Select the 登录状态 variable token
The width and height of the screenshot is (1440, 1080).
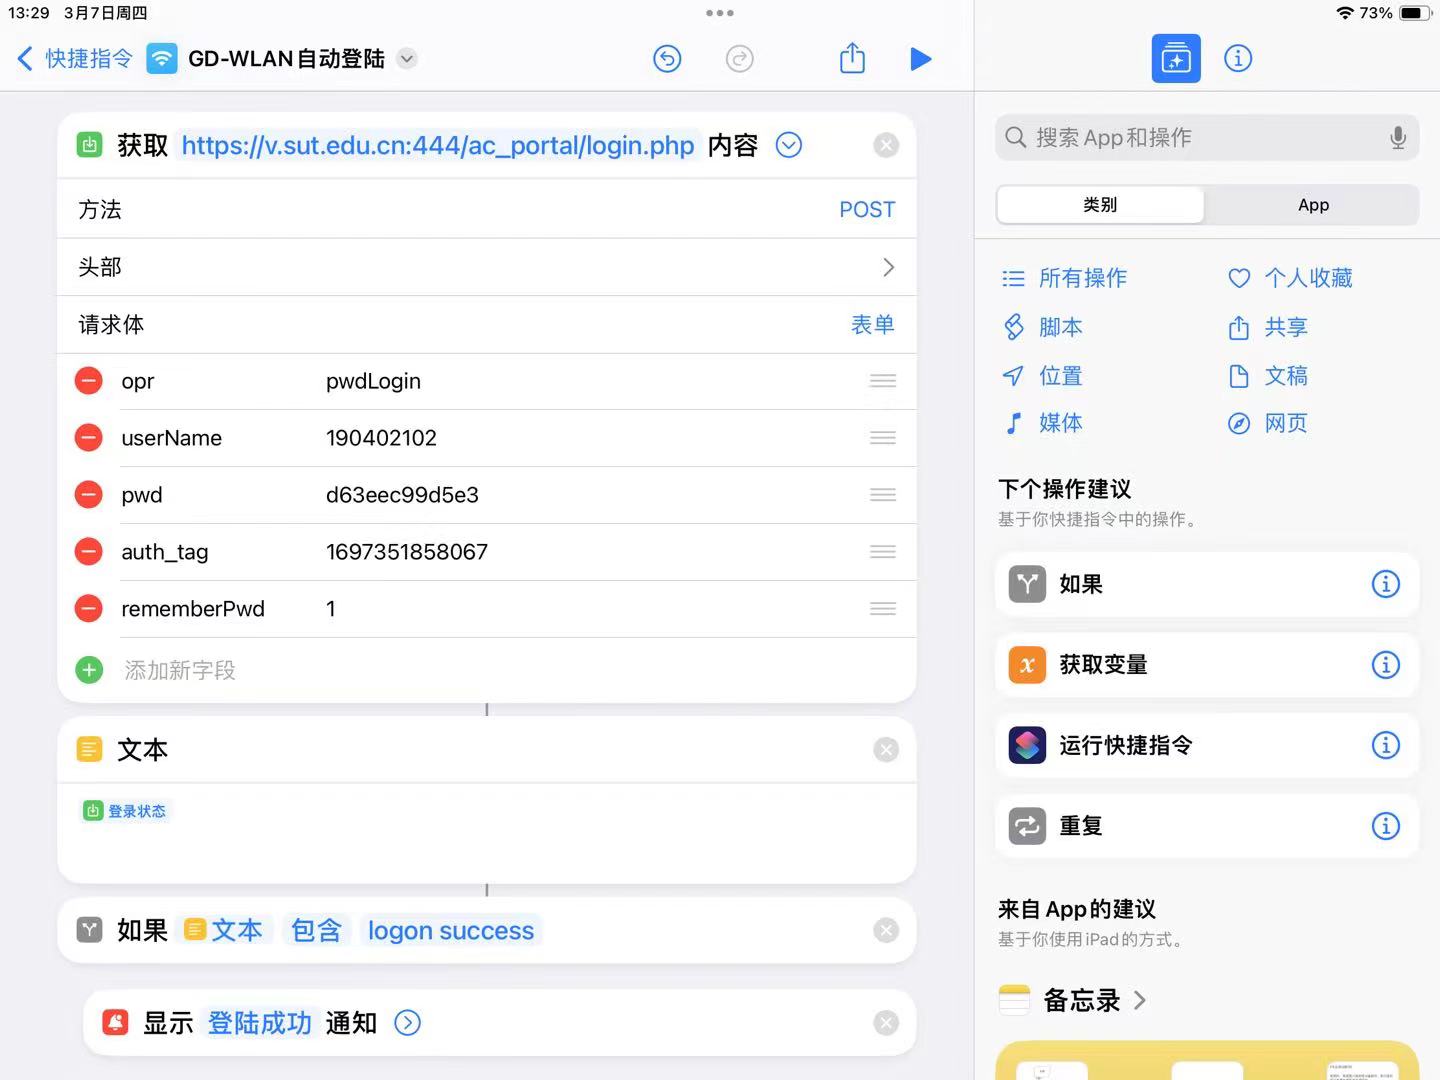(x=126, y=811)
